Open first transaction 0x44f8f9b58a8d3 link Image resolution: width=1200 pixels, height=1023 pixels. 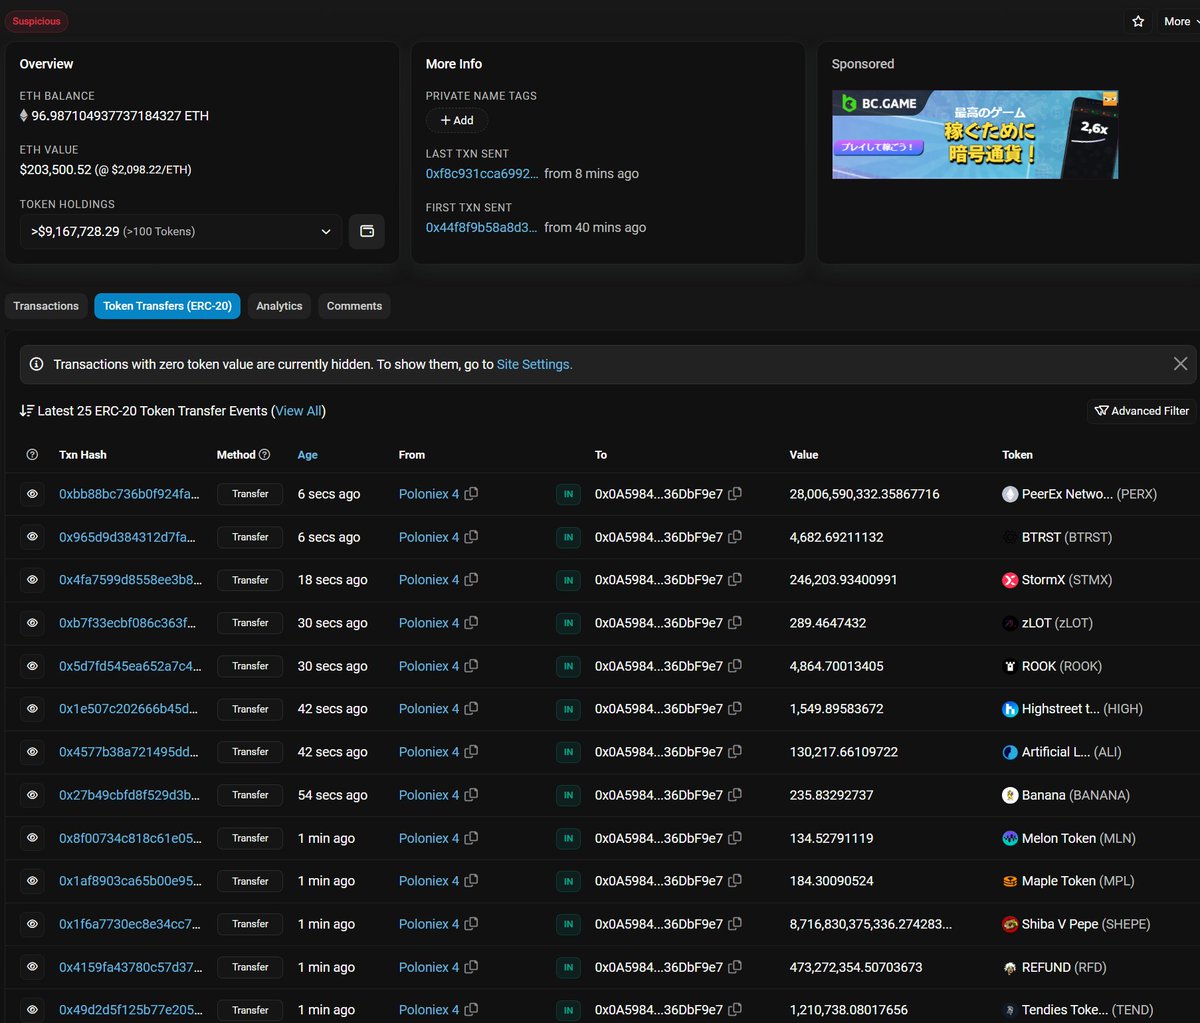tap(482, 228)
